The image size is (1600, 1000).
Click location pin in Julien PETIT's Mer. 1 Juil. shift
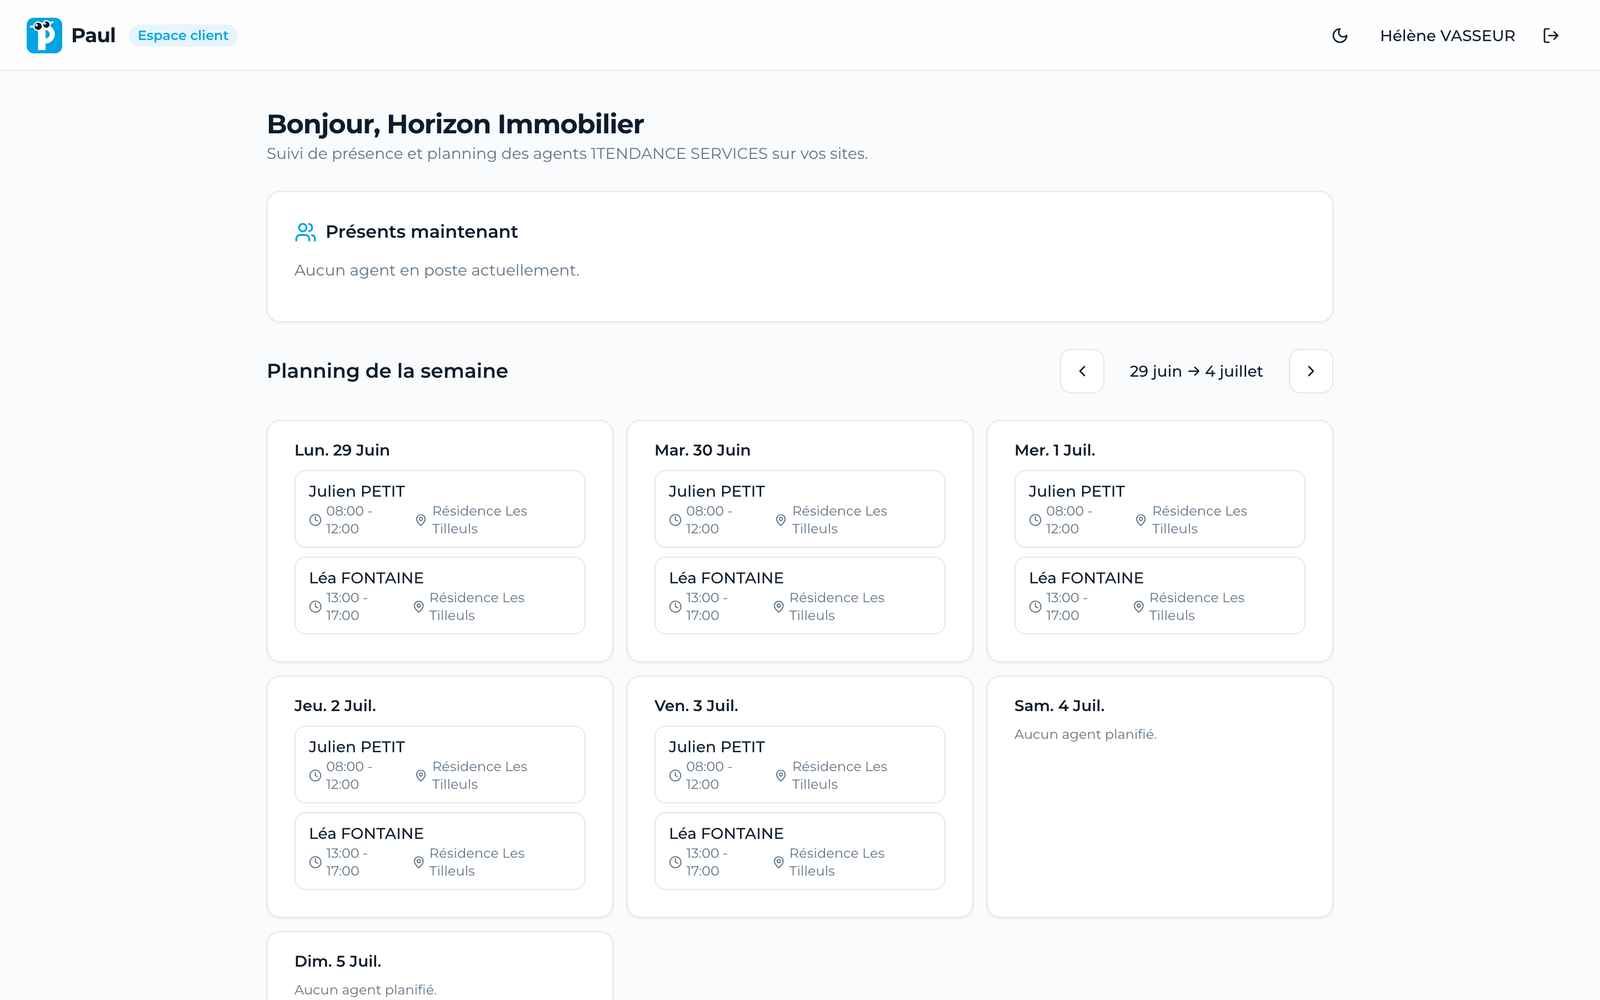[1141, 520]
